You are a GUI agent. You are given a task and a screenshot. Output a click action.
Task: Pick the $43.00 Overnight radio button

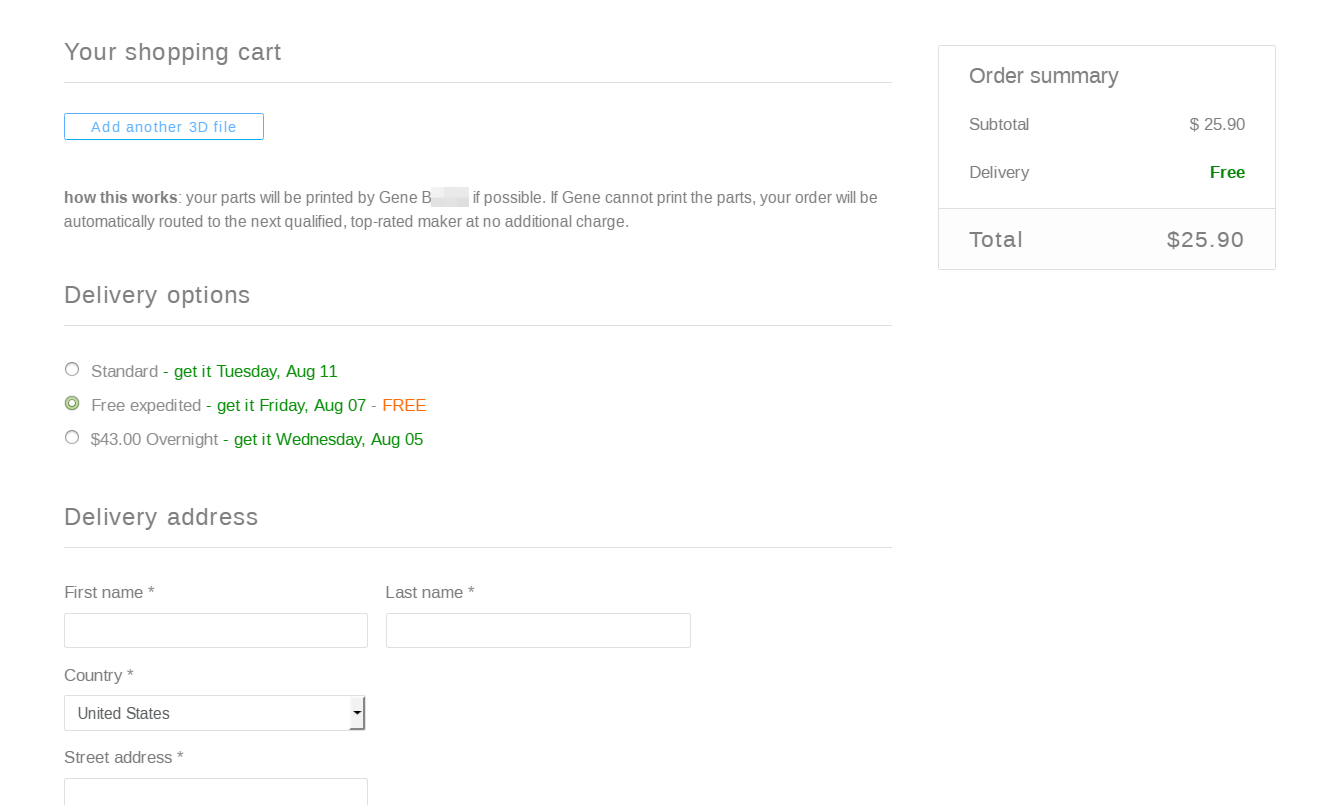click(x=72, y=438)
